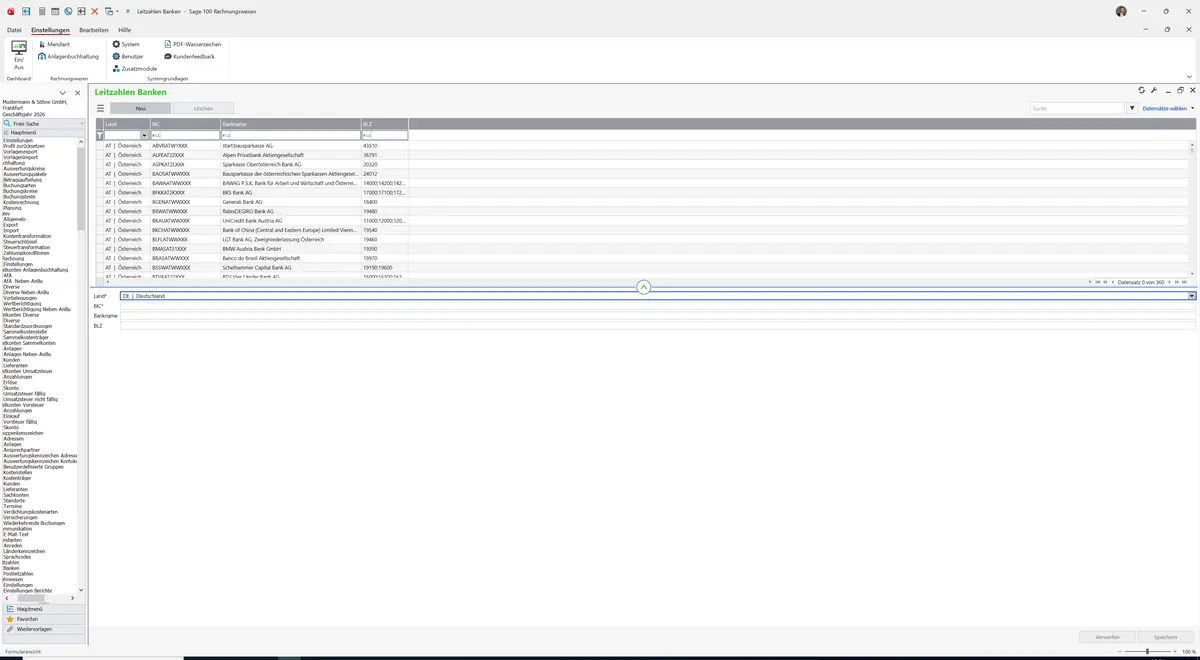Open PDF-Wasserzeichen settings
Viewport: 1200px width, 660px height.
192,44
